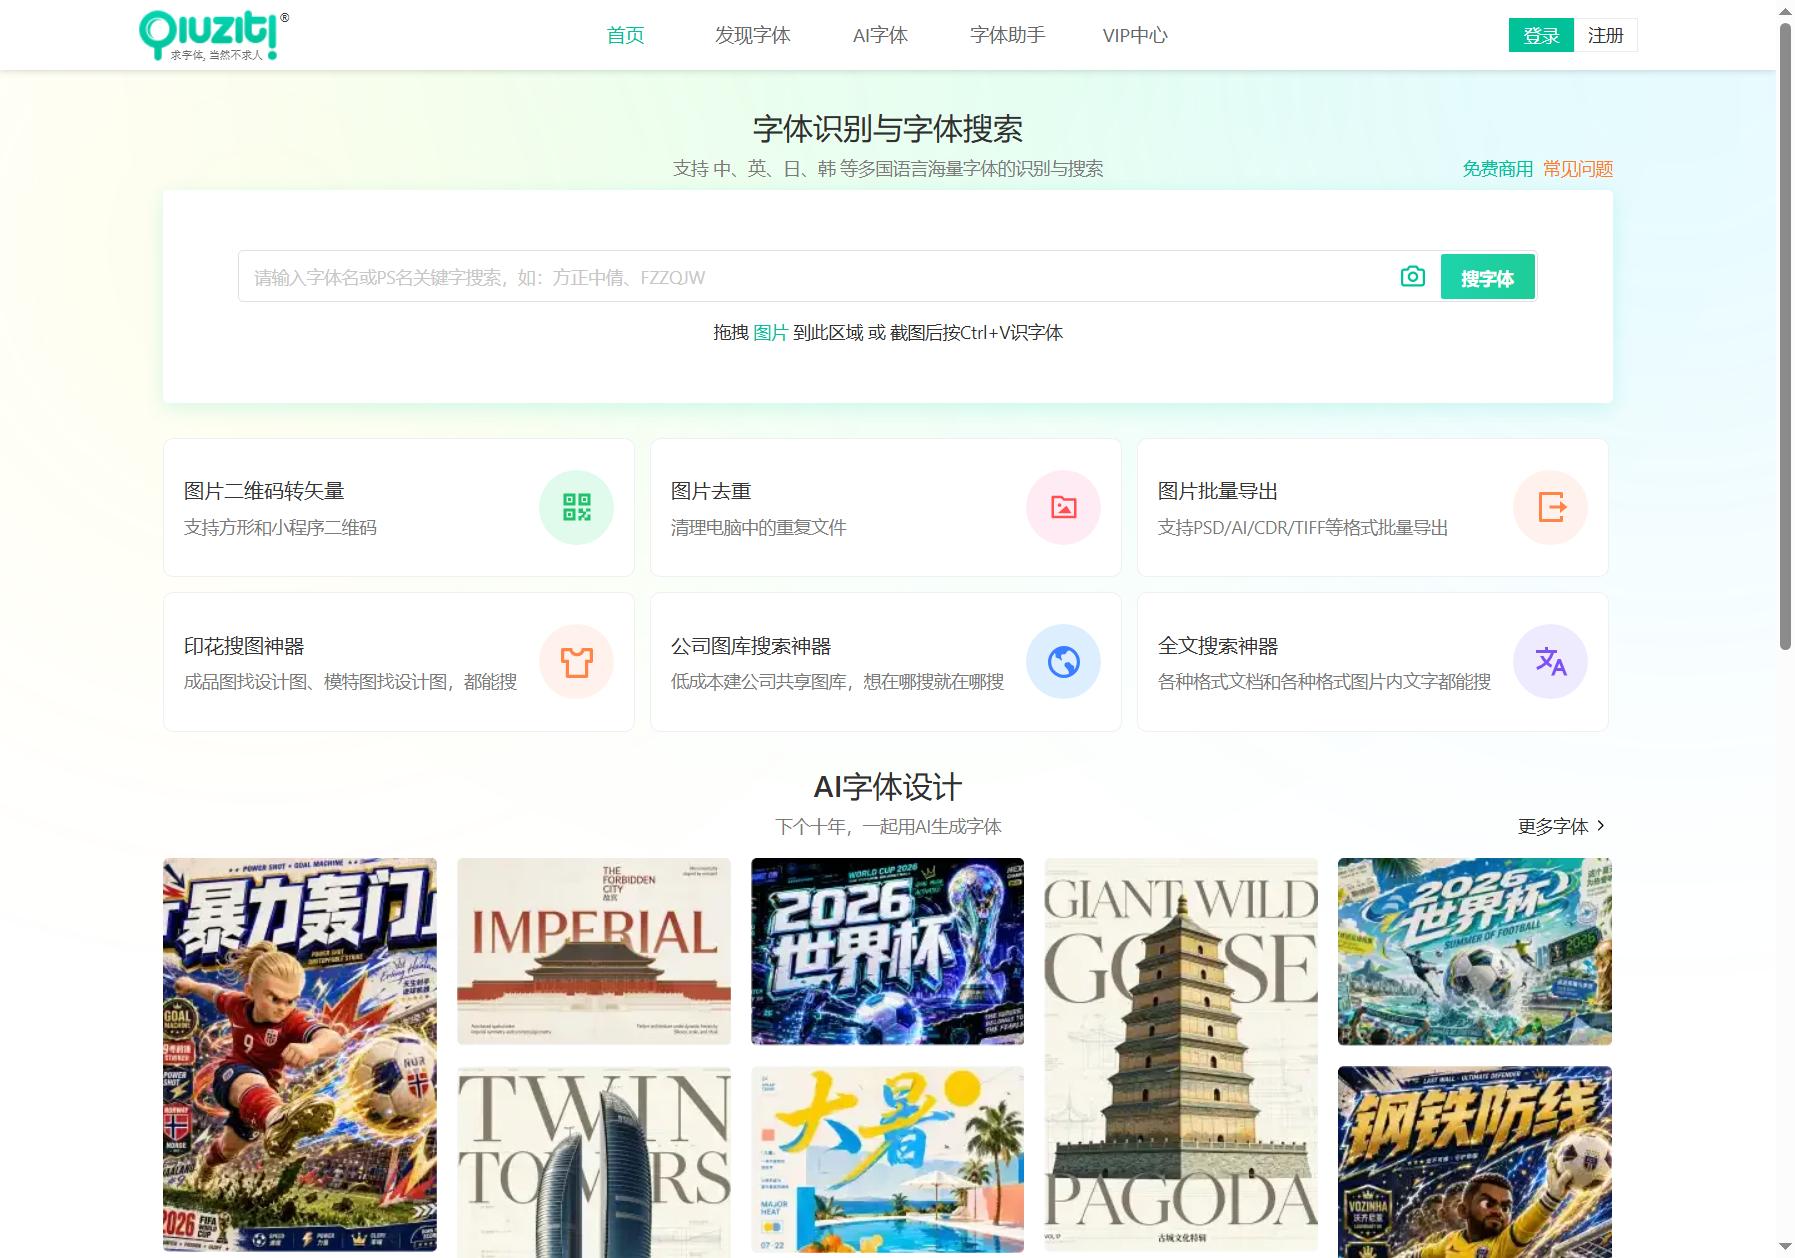Go to AI字体 in navigation
The image size is (1795, 1258).
[880, 35]
